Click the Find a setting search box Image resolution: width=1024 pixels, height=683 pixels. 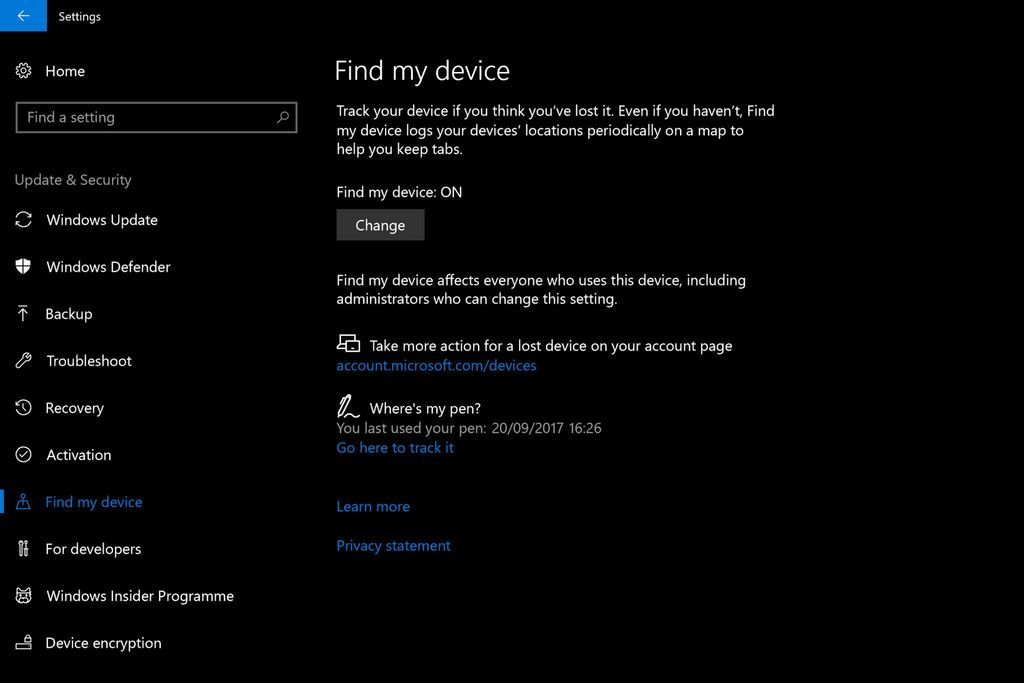coord(156,117)
